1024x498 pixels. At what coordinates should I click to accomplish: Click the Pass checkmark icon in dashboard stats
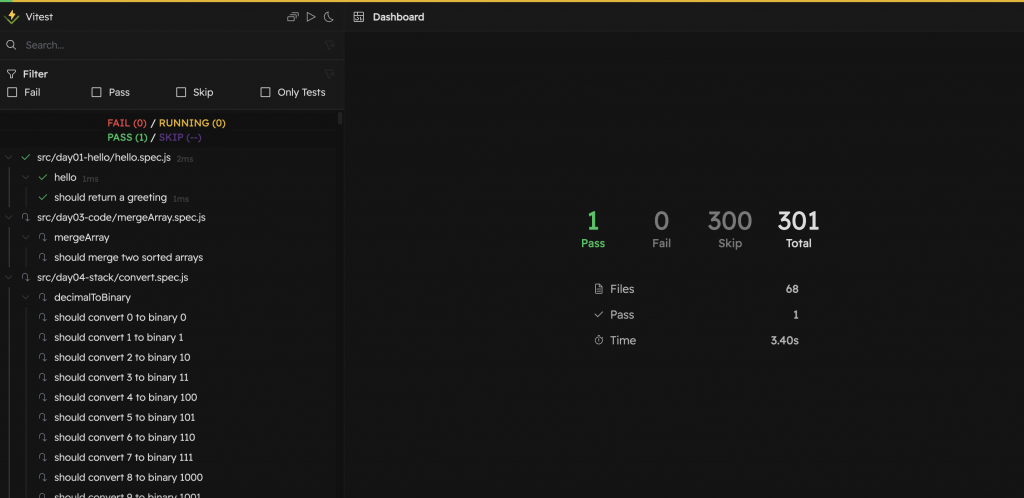coord(598,315)
